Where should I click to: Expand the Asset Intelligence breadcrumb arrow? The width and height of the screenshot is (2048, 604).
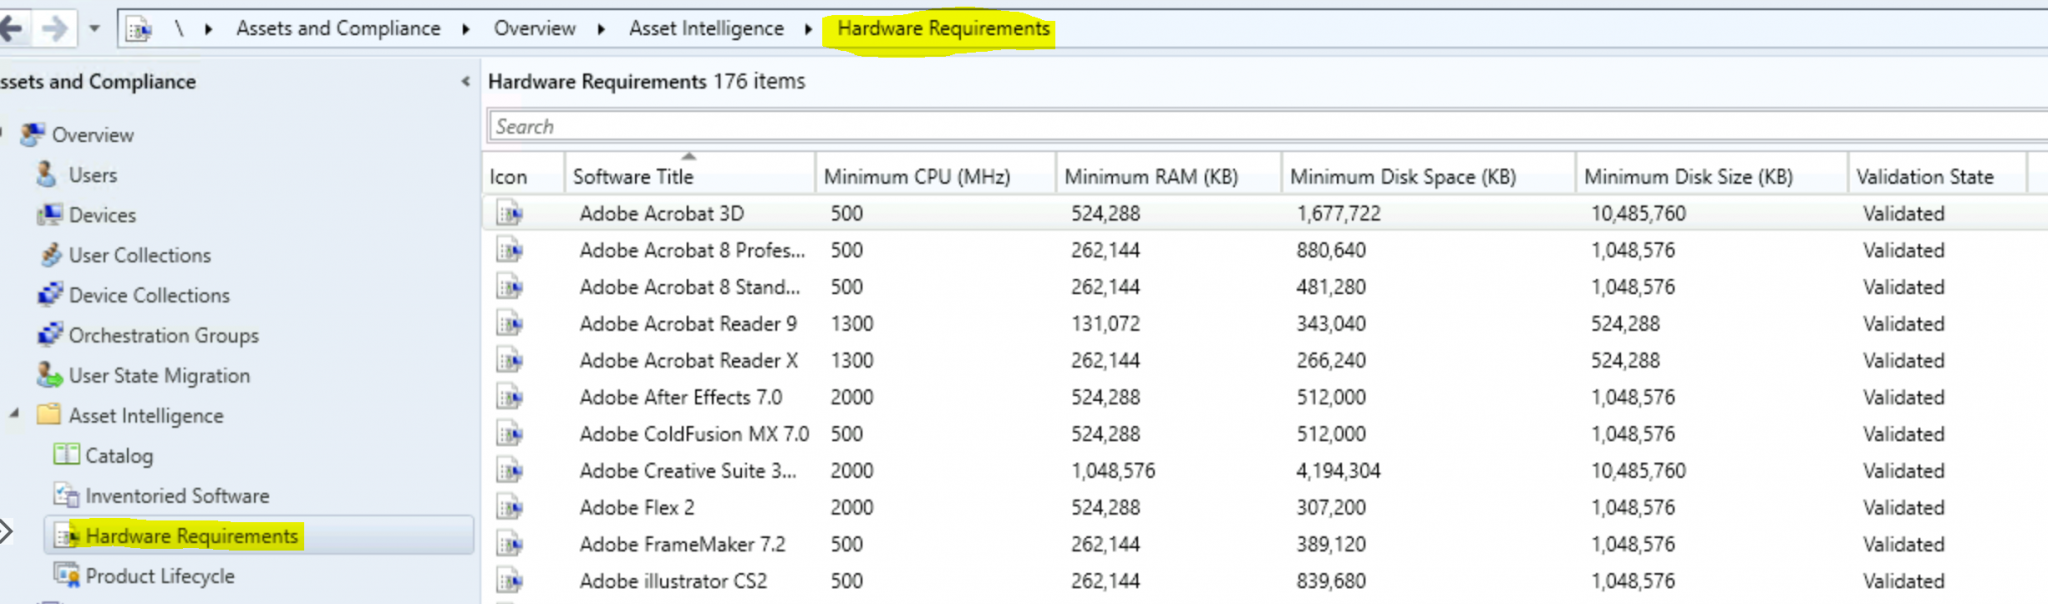tap(808, 29)
